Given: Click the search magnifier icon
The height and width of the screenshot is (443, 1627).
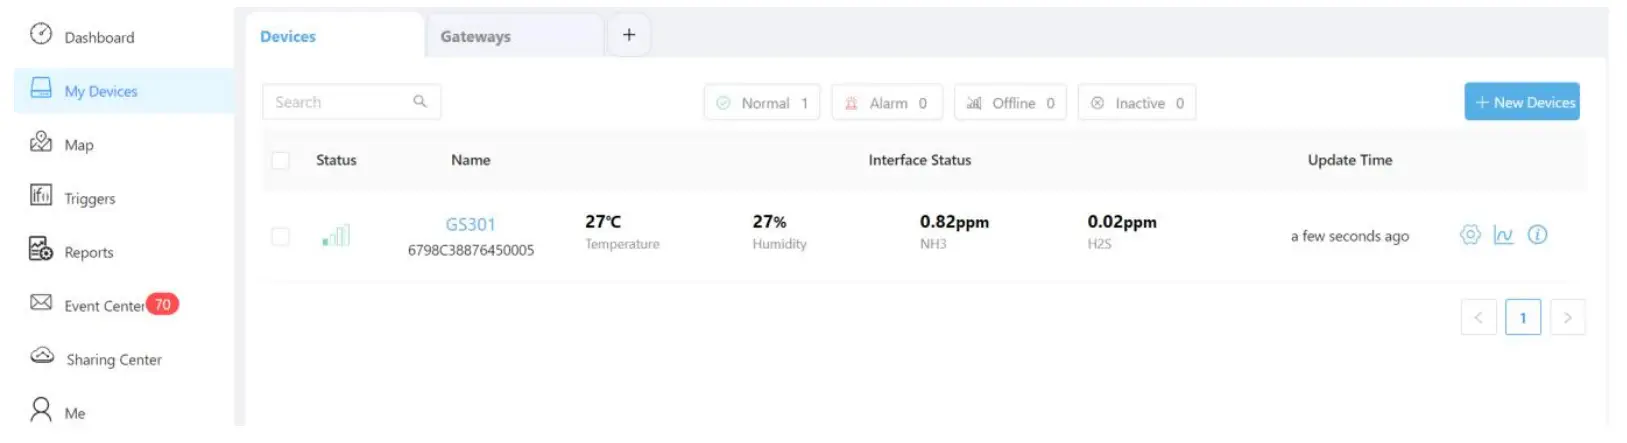Looking at the screenshot, I should point(420,101).
